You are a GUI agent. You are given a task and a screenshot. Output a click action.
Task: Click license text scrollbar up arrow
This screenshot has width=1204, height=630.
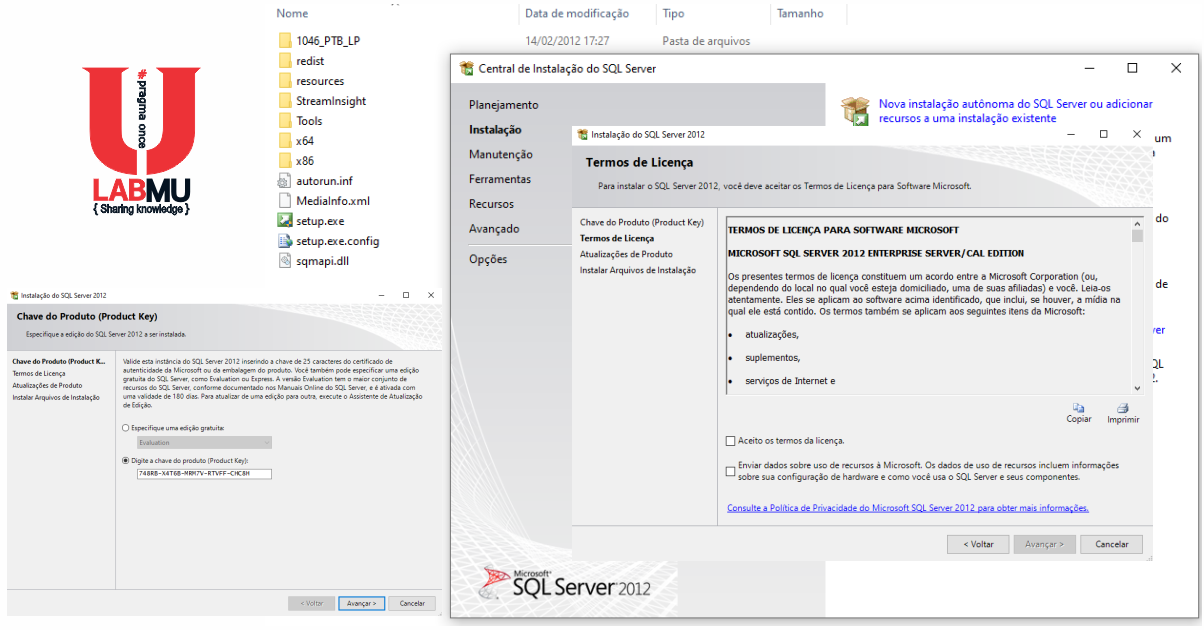click(x=1137, y=224)
